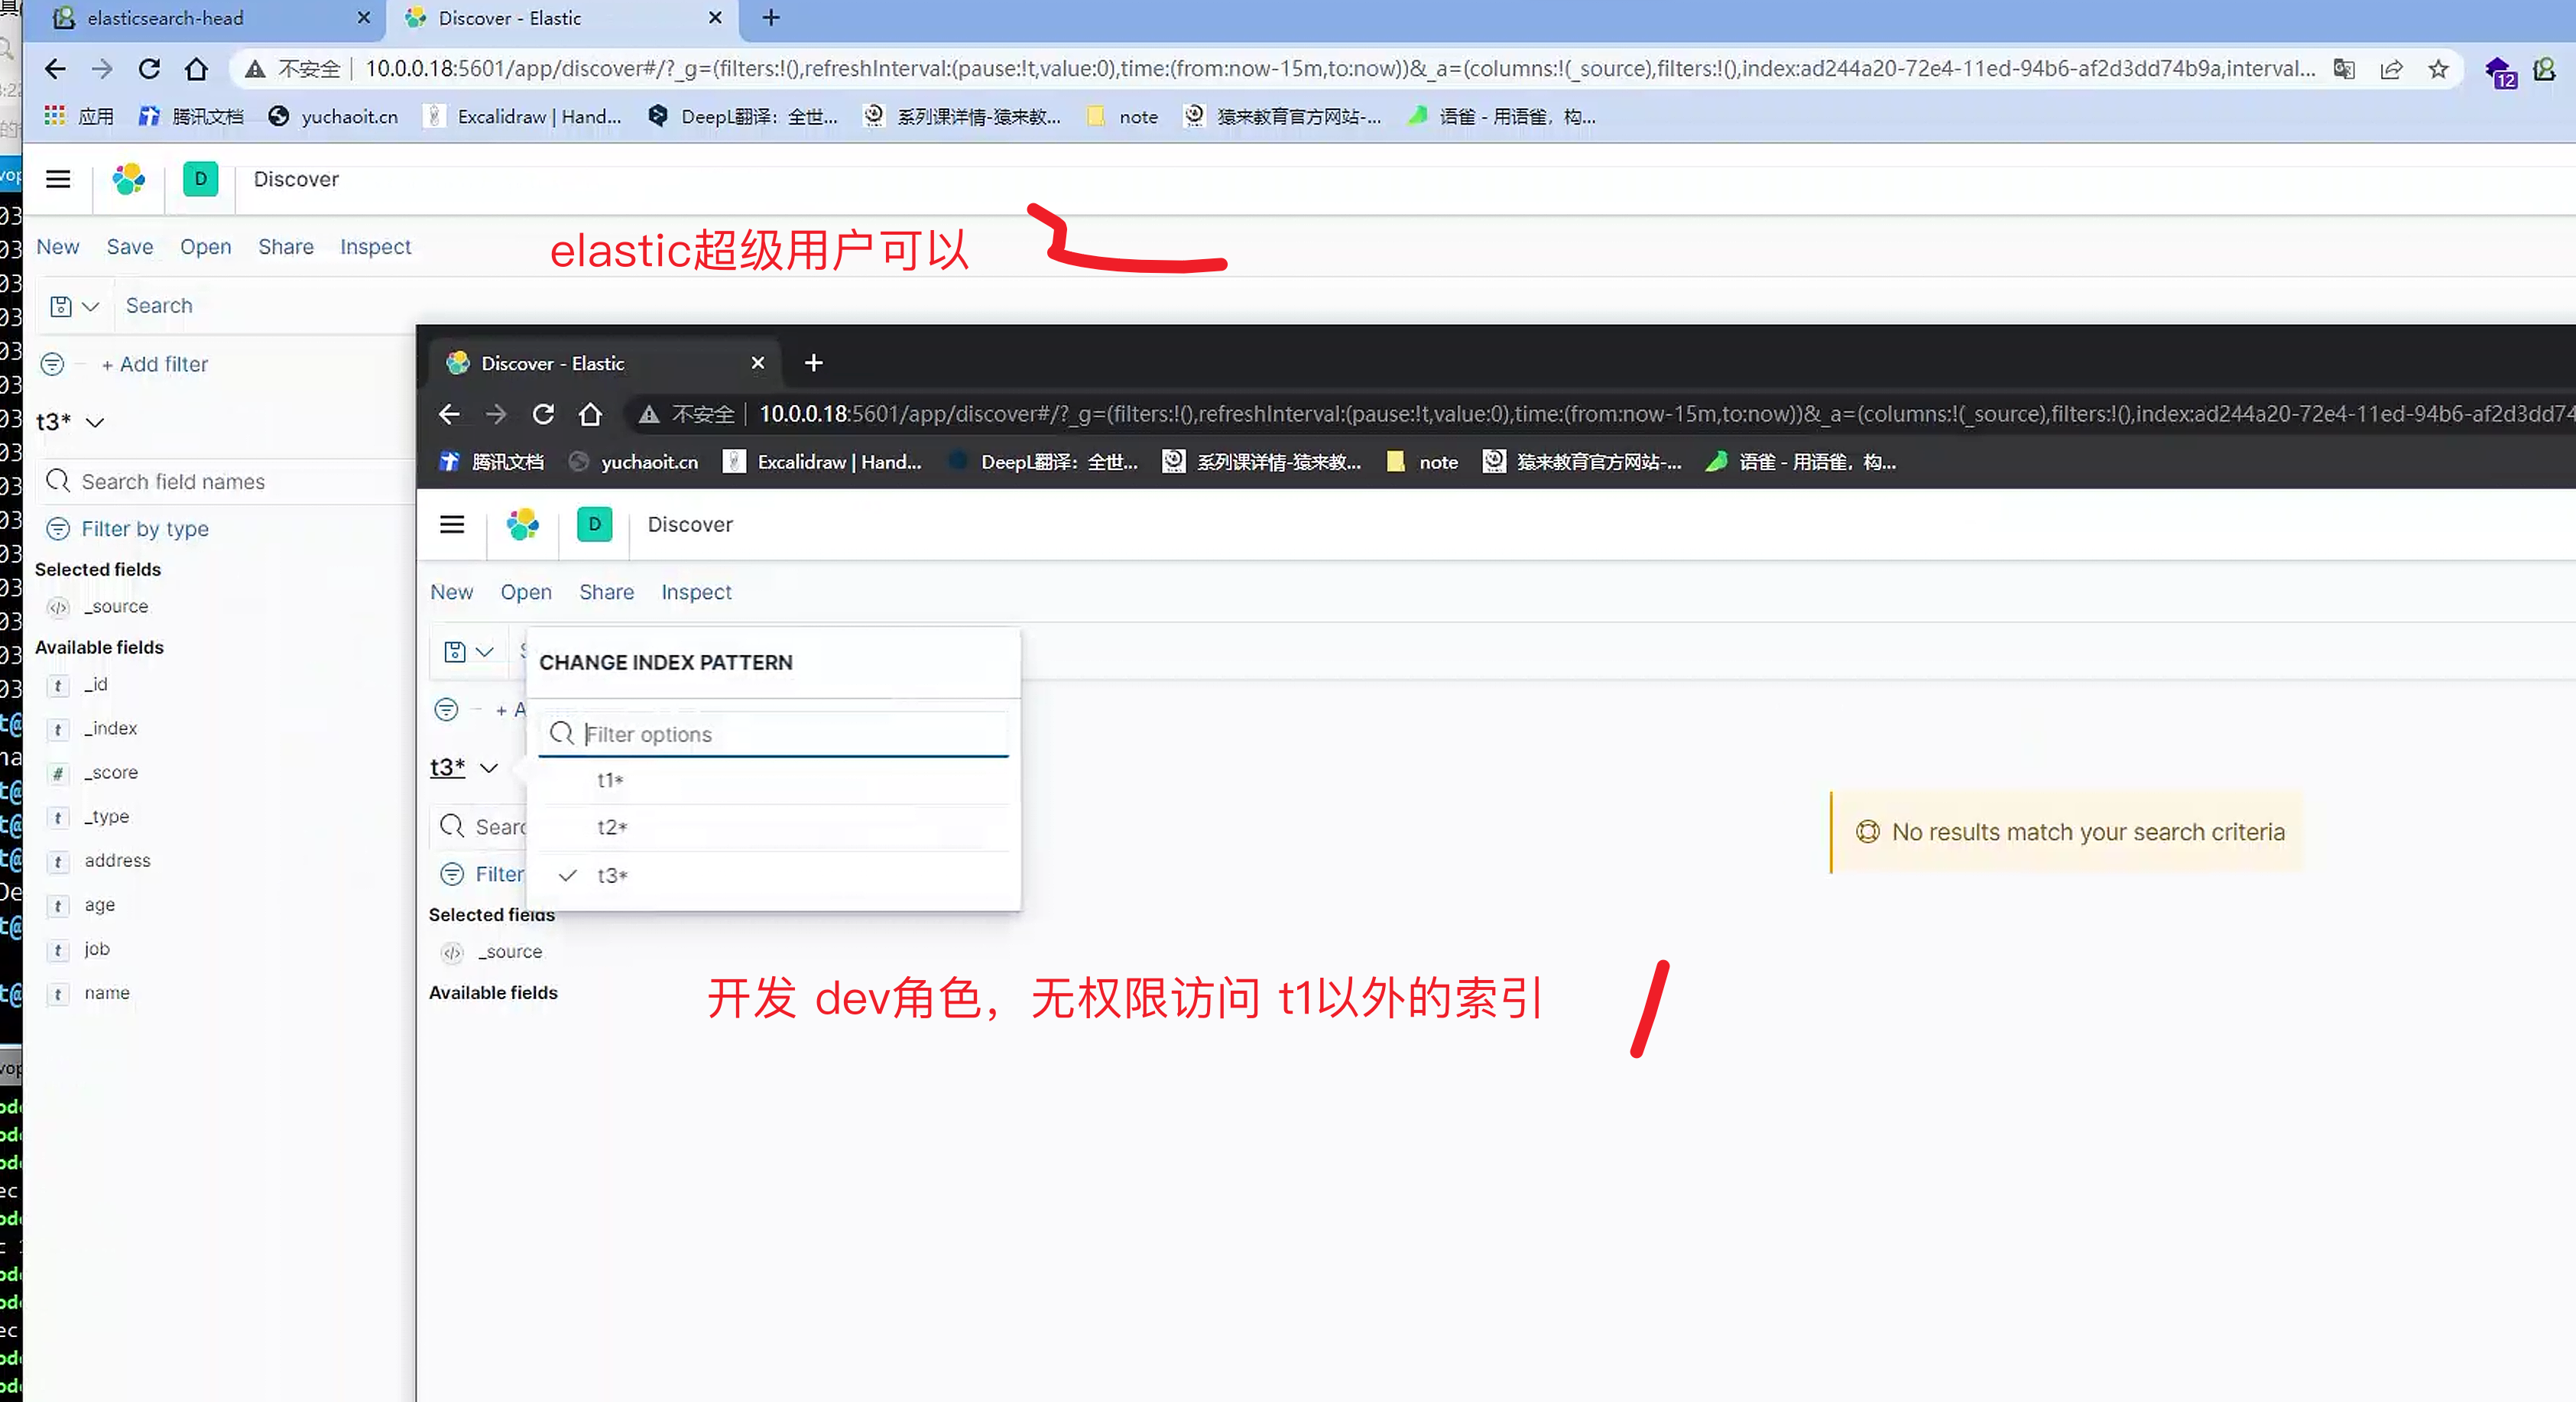Click the browser bookmark star icon
Image resolution: width=2576 pixels, height=1402 pixels.
pyautogui.click(x=2438, y=69)
